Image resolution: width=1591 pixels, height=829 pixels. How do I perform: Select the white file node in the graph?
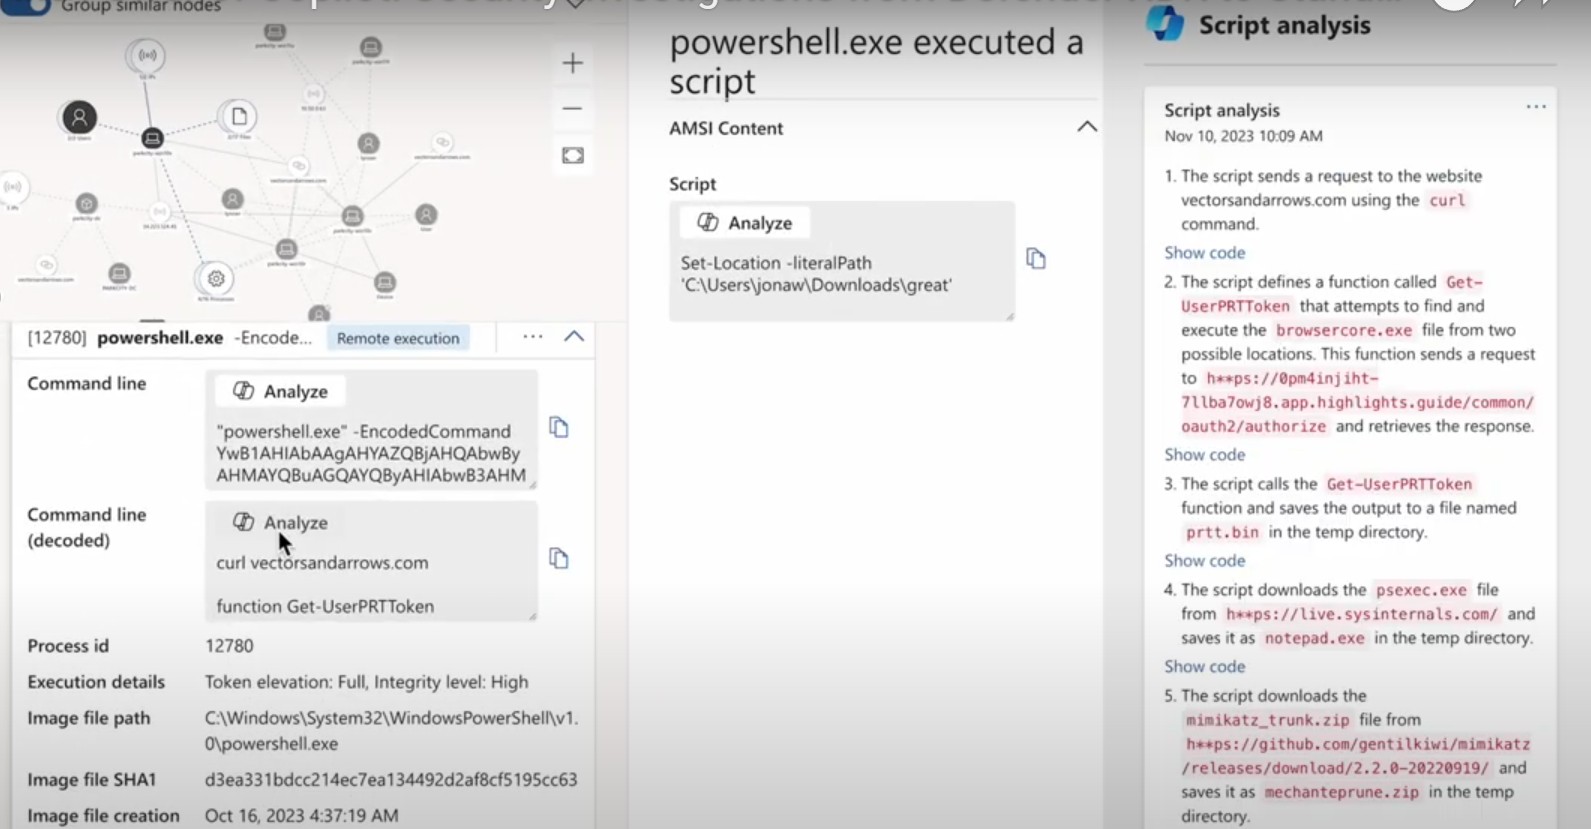238,117
